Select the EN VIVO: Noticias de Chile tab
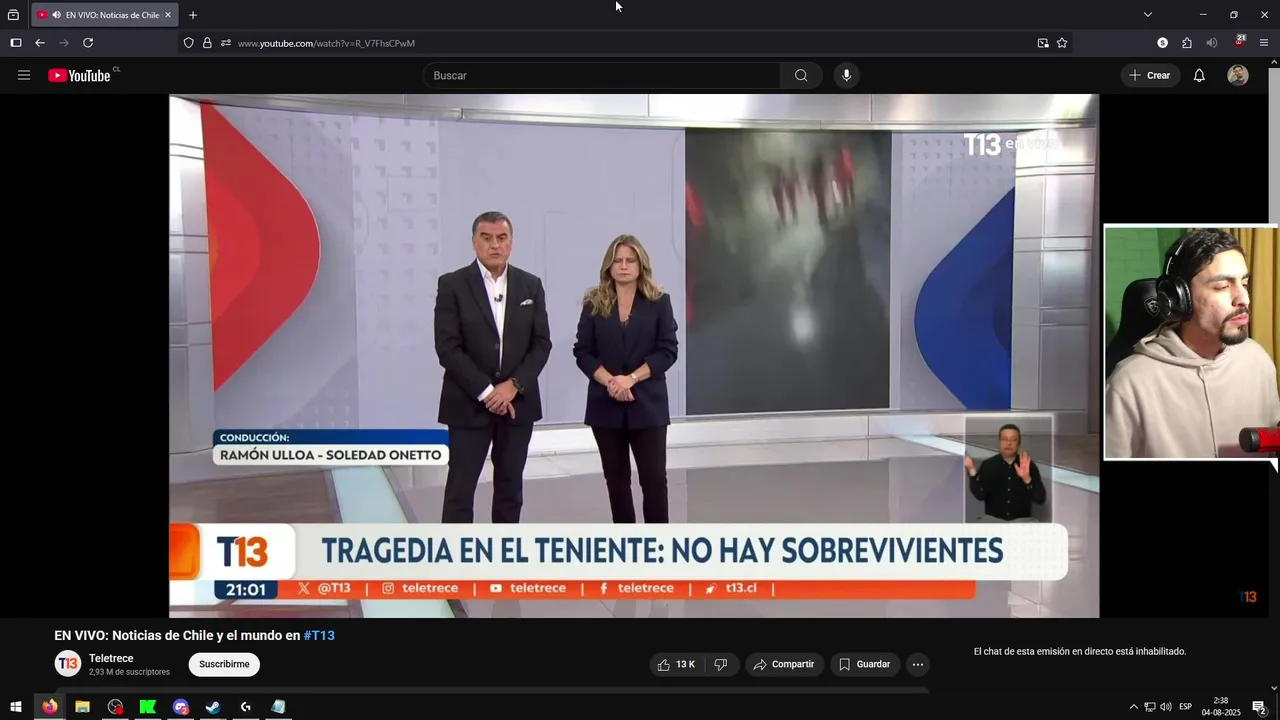 [x=104, y=15]
